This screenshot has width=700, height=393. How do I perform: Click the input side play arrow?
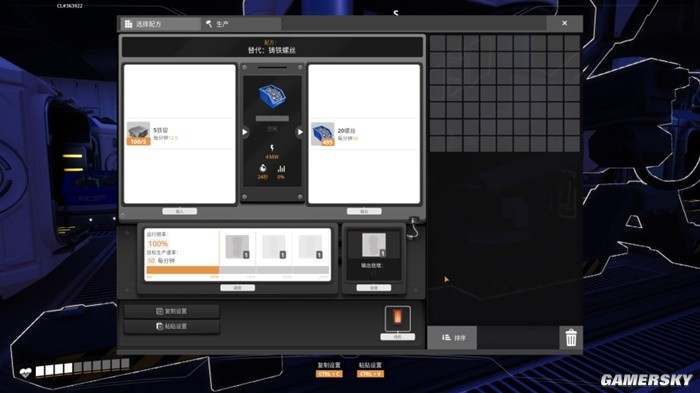tap(245, 132)
